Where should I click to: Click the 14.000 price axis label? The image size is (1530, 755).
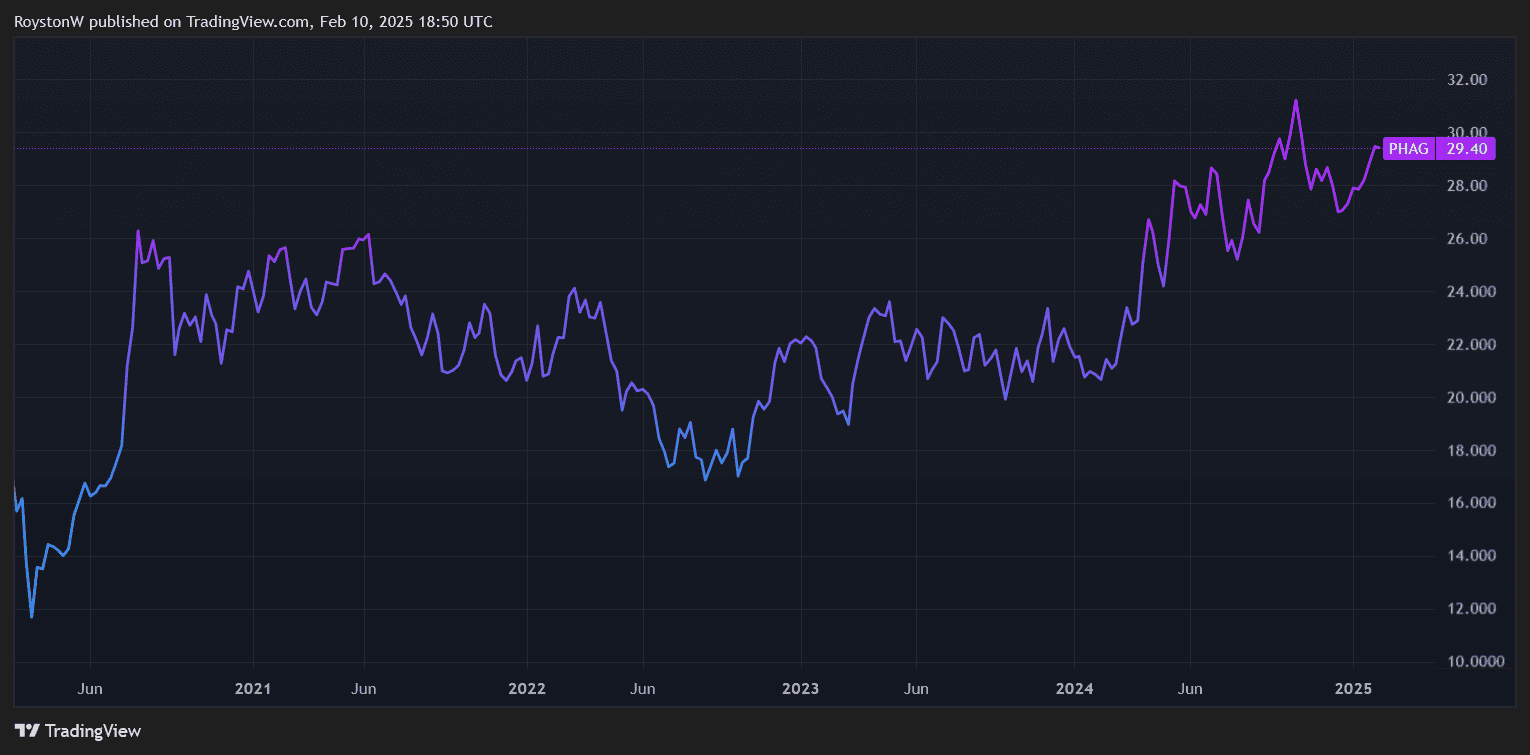[x=1468, y=556]
